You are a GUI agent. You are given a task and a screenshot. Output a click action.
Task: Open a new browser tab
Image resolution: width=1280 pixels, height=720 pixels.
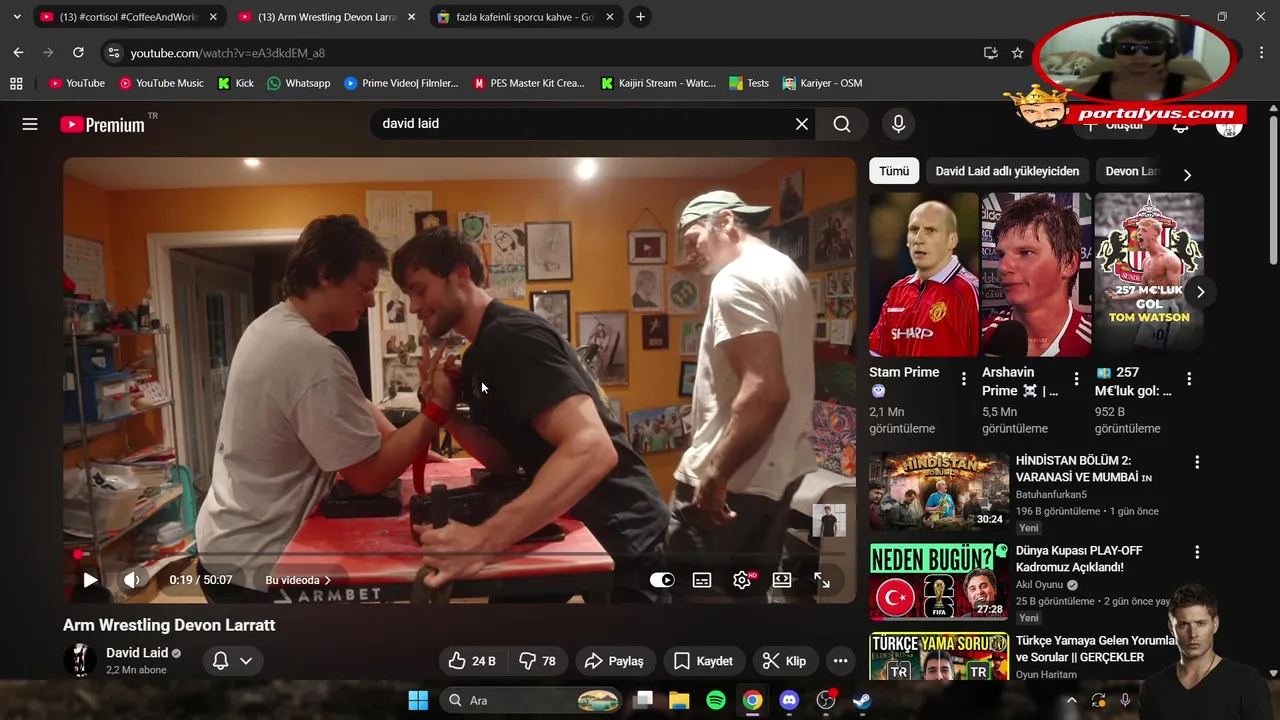[640, 17]
